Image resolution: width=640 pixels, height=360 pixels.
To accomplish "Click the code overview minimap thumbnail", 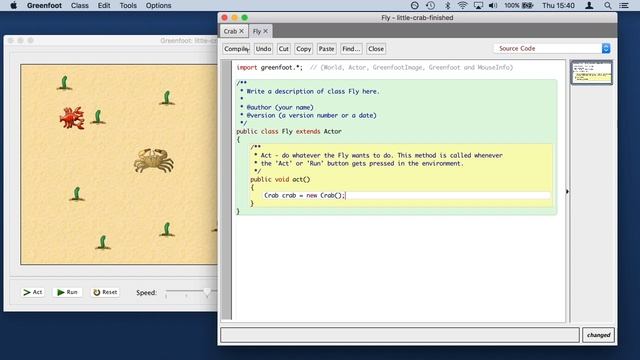I will tap(591, 72).
